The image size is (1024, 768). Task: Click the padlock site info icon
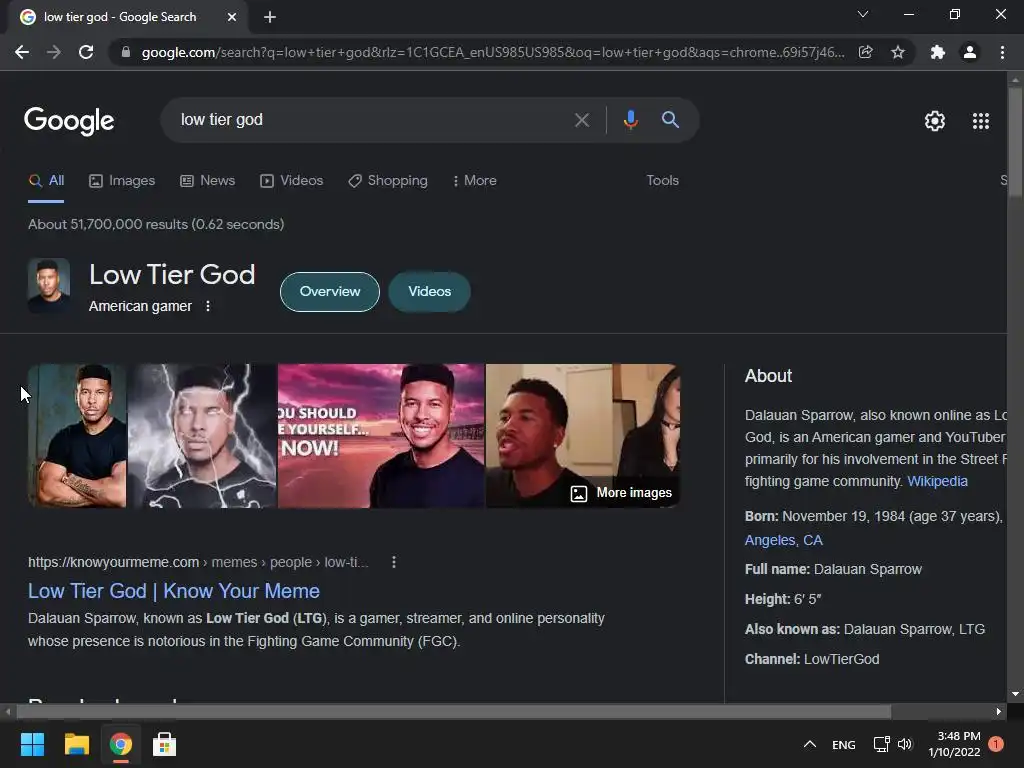(x=126, y=52)
